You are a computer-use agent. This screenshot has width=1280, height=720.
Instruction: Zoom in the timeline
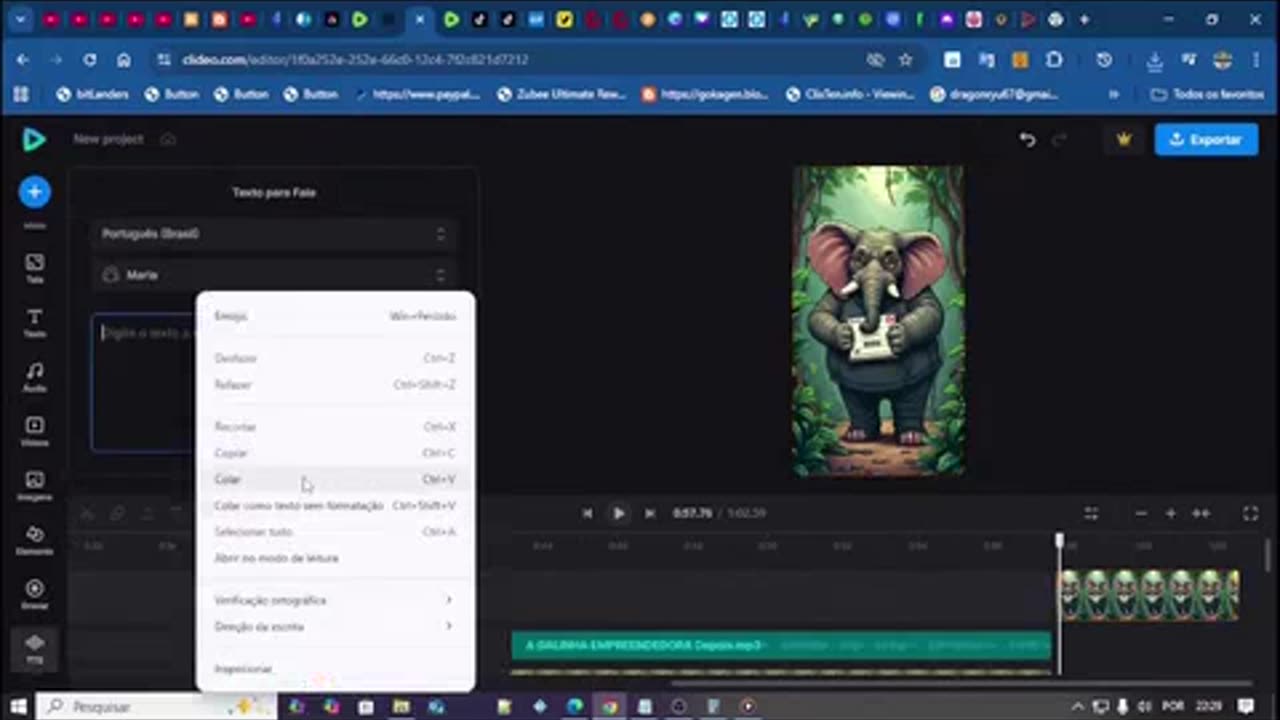pos(1170,513)
